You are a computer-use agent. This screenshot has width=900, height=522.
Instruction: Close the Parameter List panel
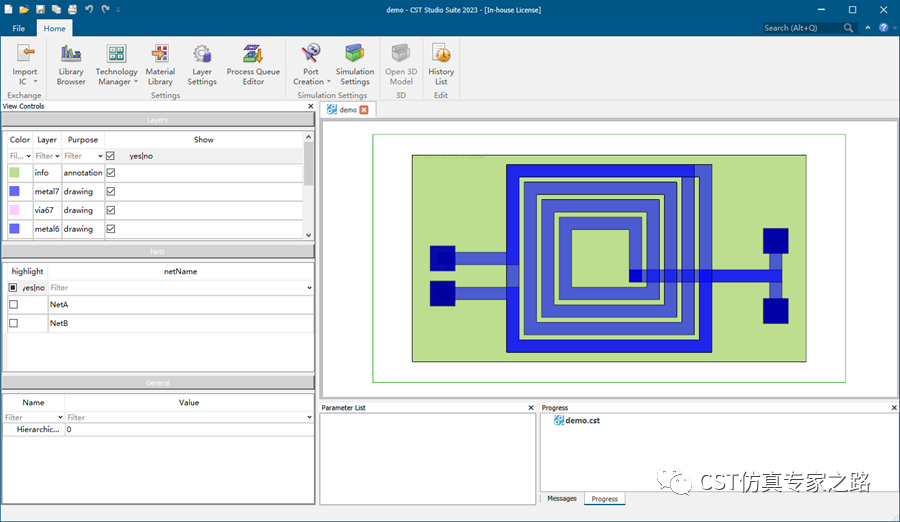click(x=531, y=408)
